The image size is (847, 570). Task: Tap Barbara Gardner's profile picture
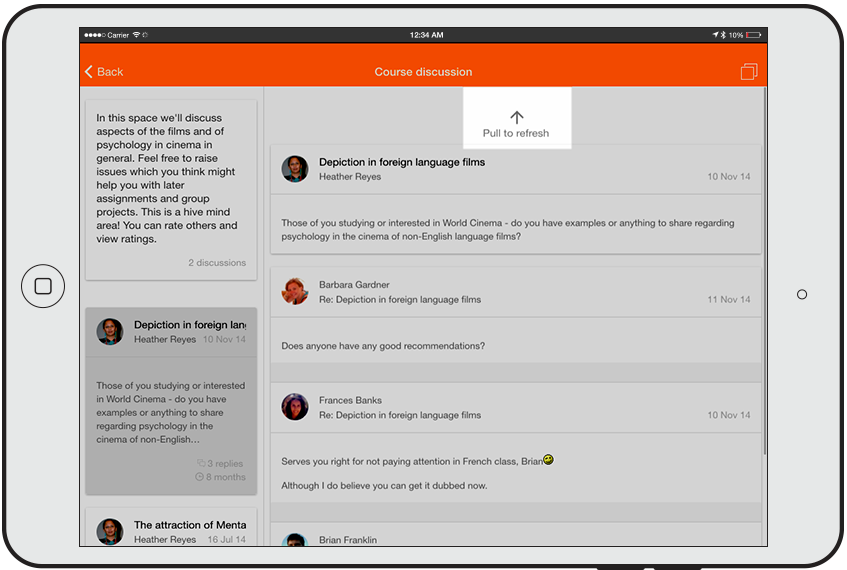click(295, 291)
